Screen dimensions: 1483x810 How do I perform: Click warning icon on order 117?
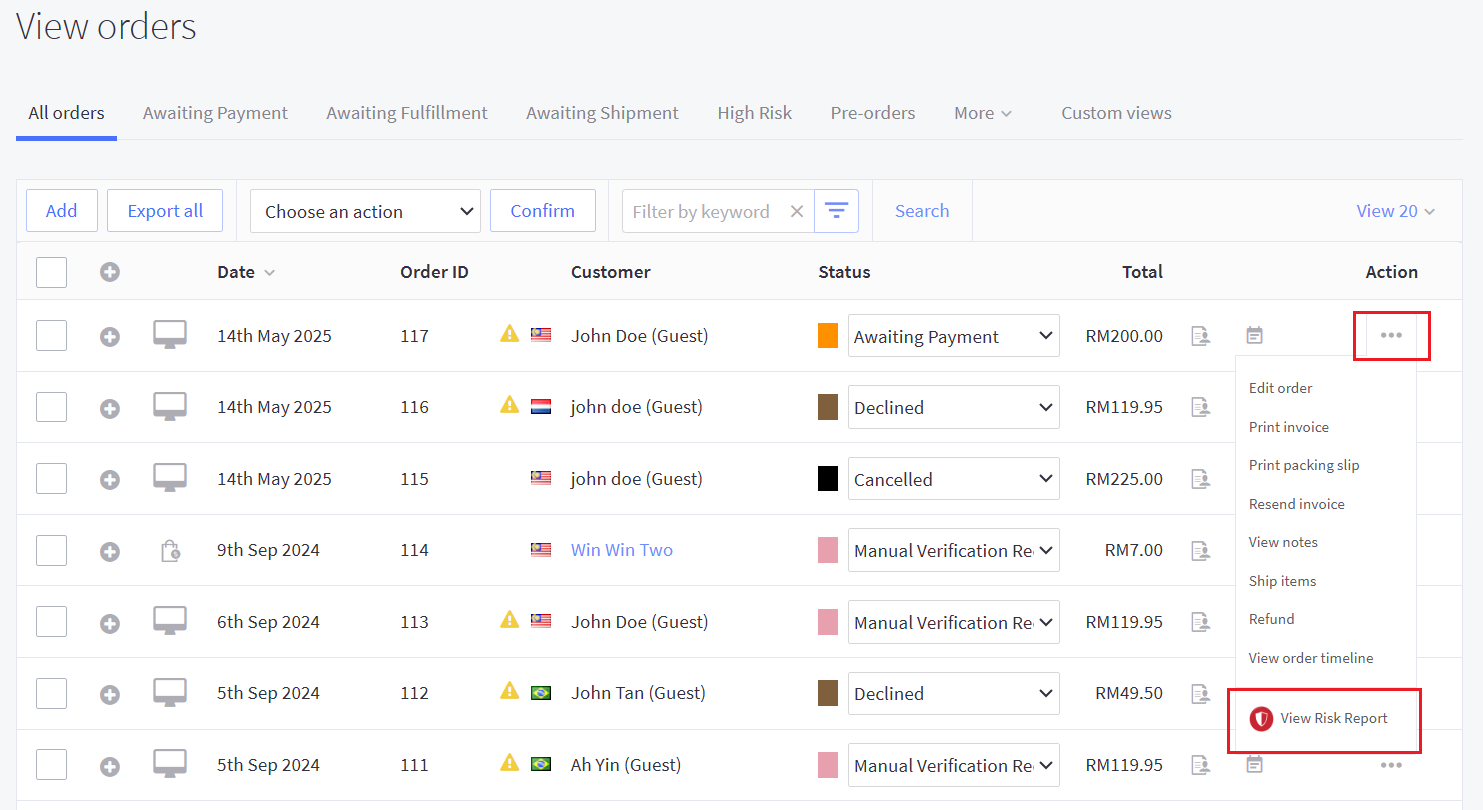[510, 334]
